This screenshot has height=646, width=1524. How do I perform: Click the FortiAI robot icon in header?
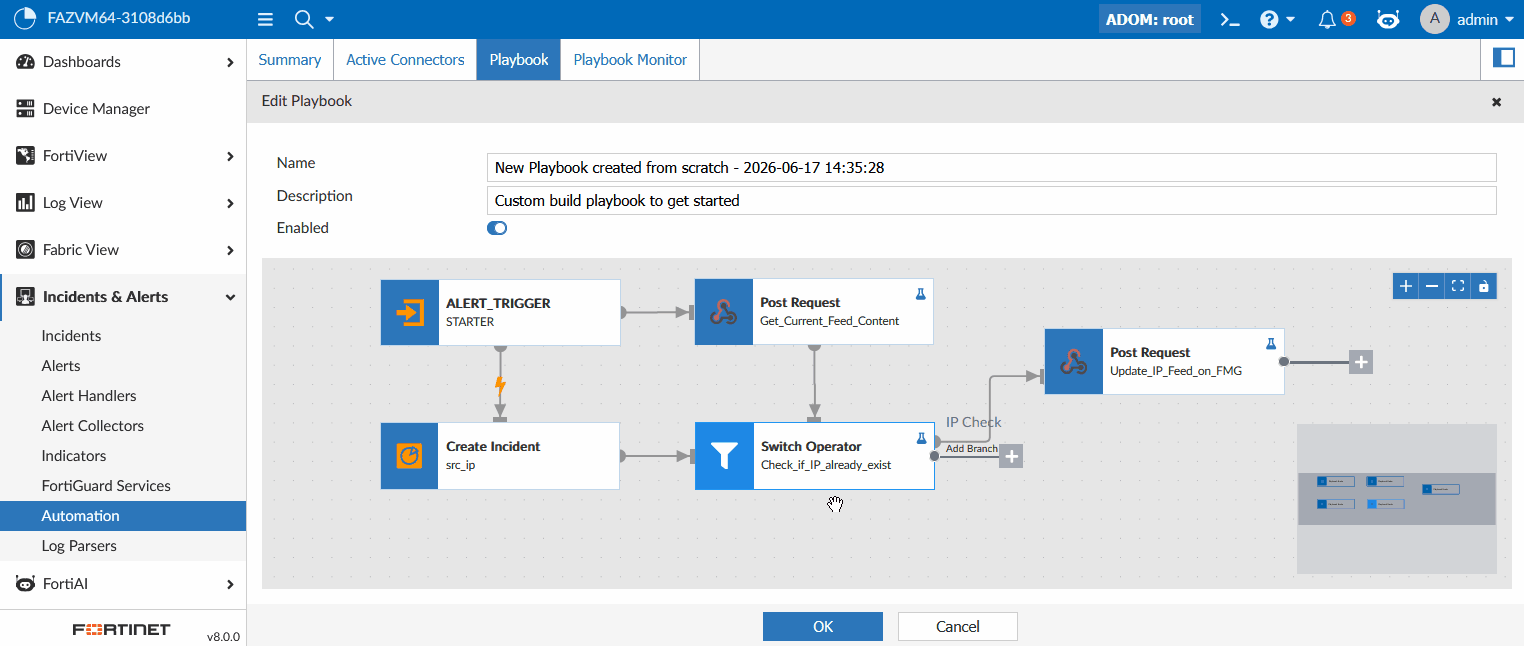[1388, 19]
